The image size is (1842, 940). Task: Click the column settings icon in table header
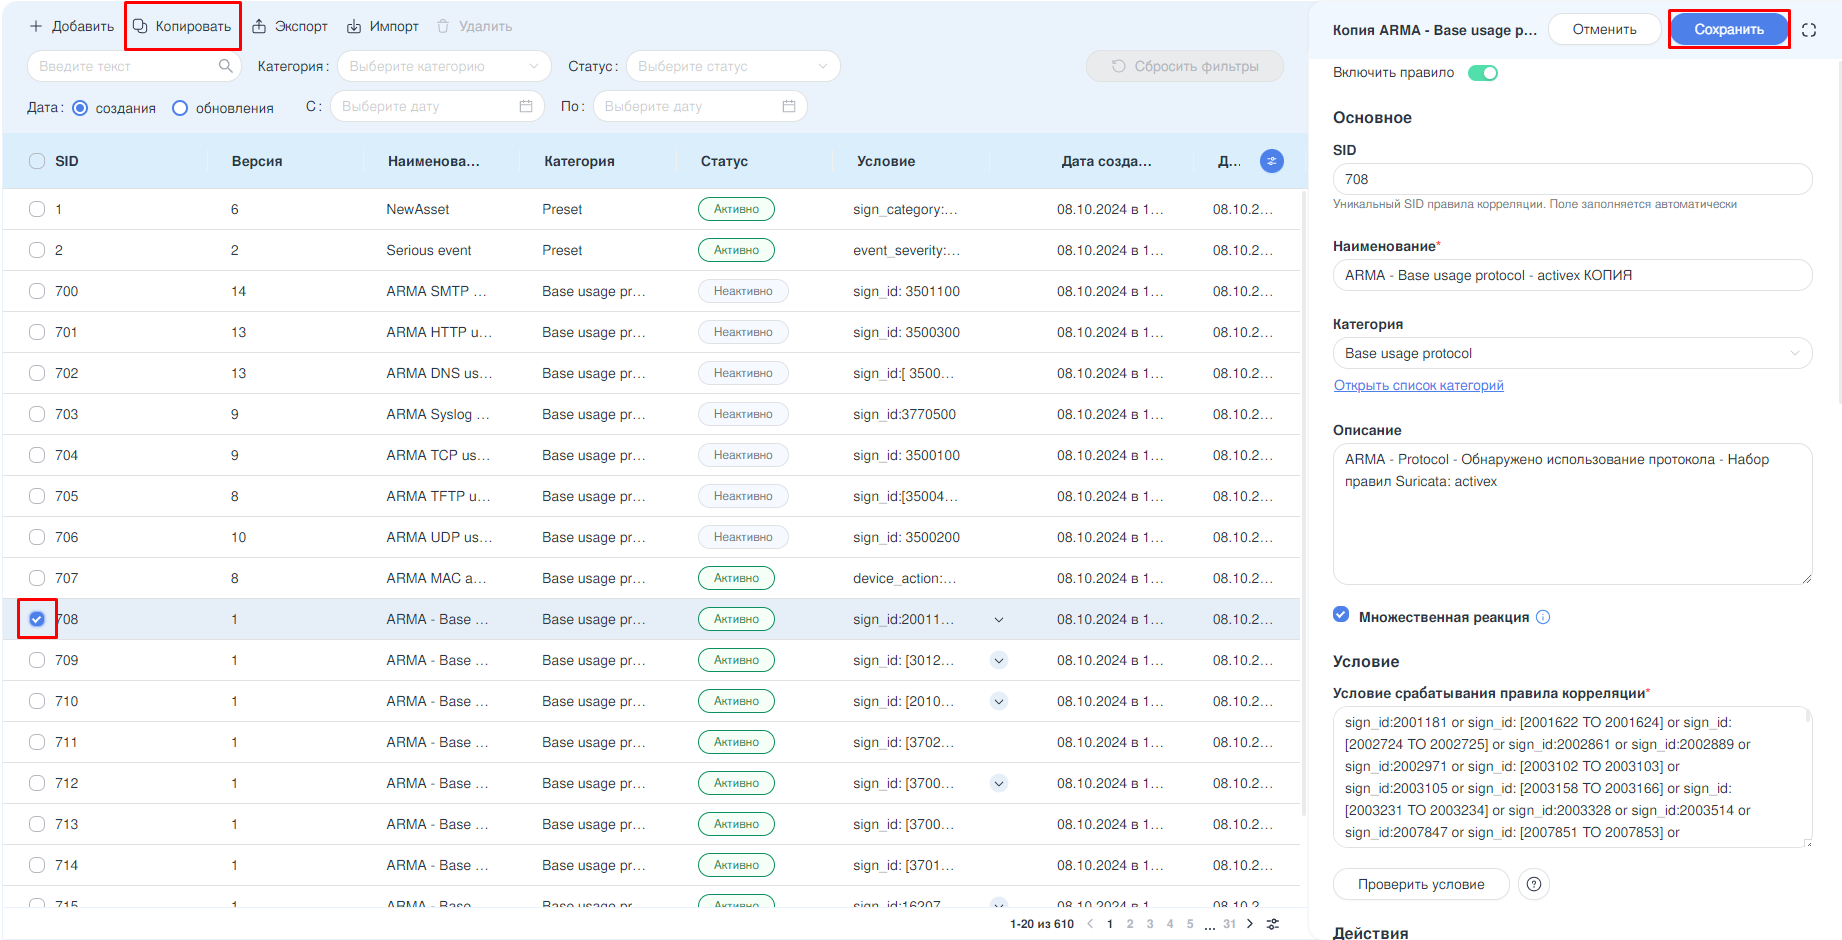[1271, 161]
